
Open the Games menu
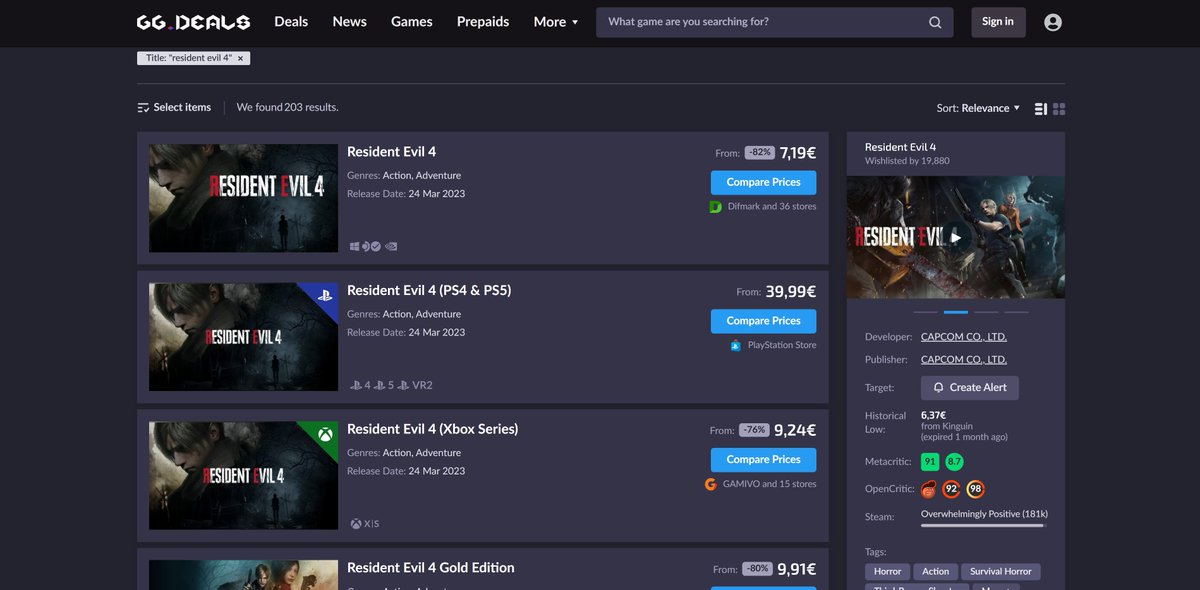point(412,22)
